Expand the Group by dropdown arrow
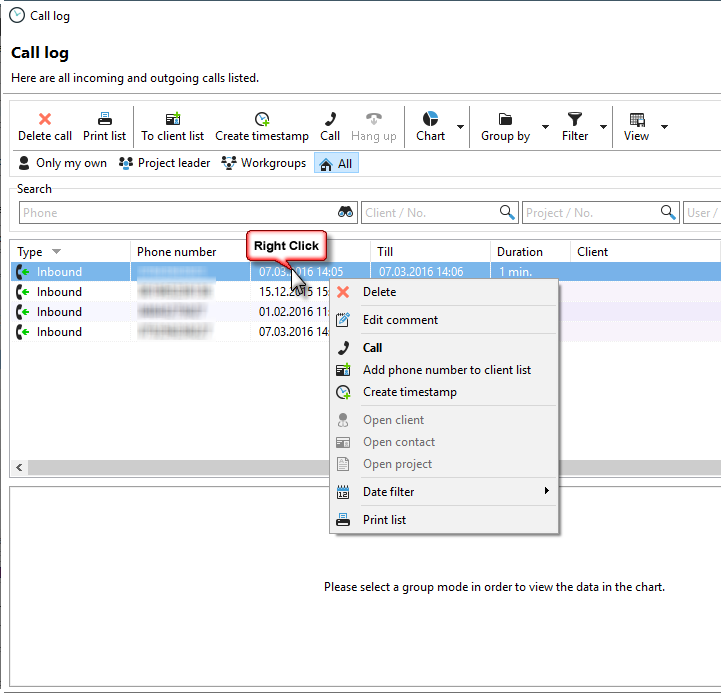 545,127
